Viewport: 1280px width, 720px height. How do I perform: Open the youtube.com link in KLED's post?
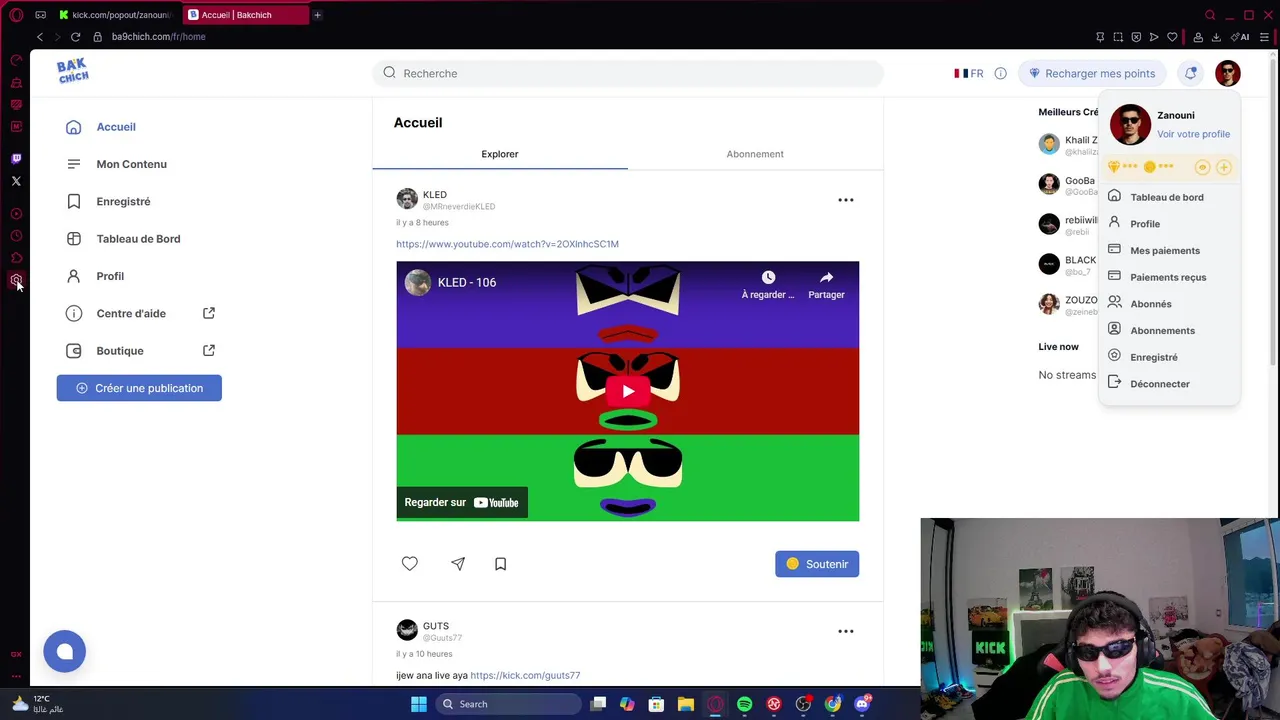click(507, 244)
